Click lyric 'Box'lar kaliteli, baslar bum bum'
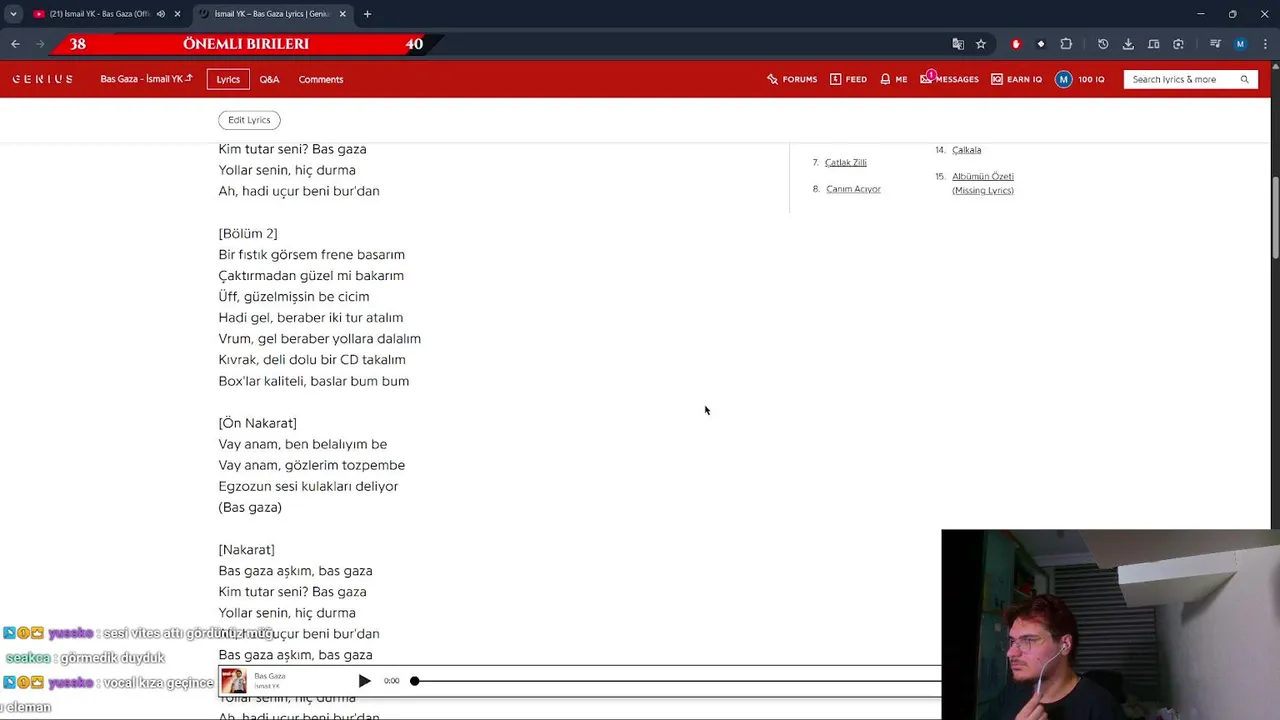 (314, 381)
